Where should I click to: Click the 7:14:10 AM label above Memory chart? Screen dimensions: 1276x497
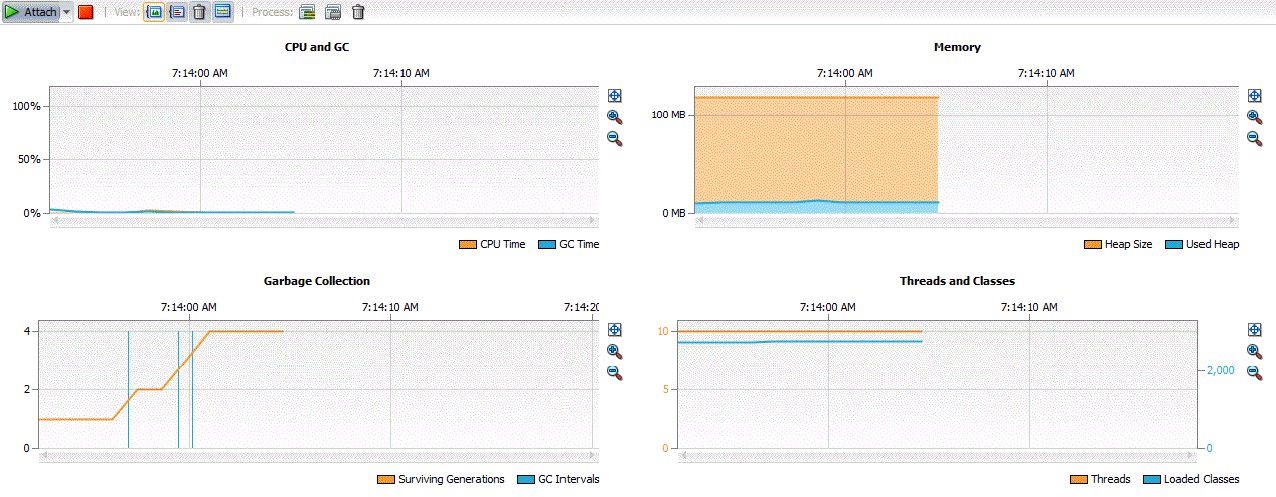point(1046,73)
